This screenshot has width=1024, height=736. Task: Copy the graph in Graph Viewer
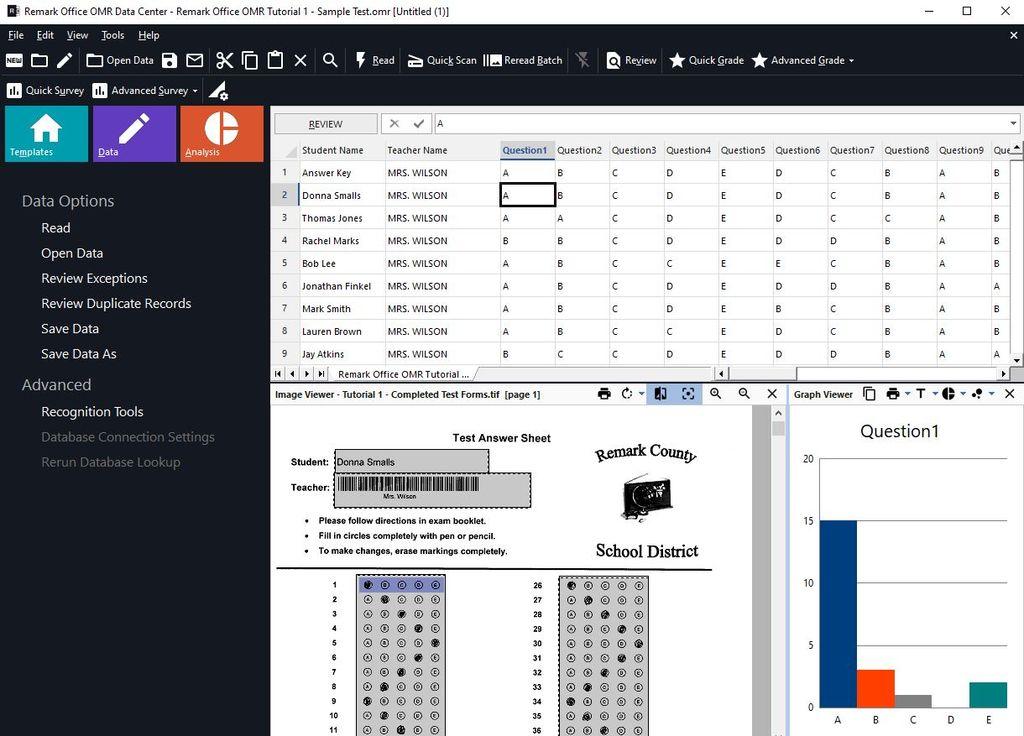[869, 394]
